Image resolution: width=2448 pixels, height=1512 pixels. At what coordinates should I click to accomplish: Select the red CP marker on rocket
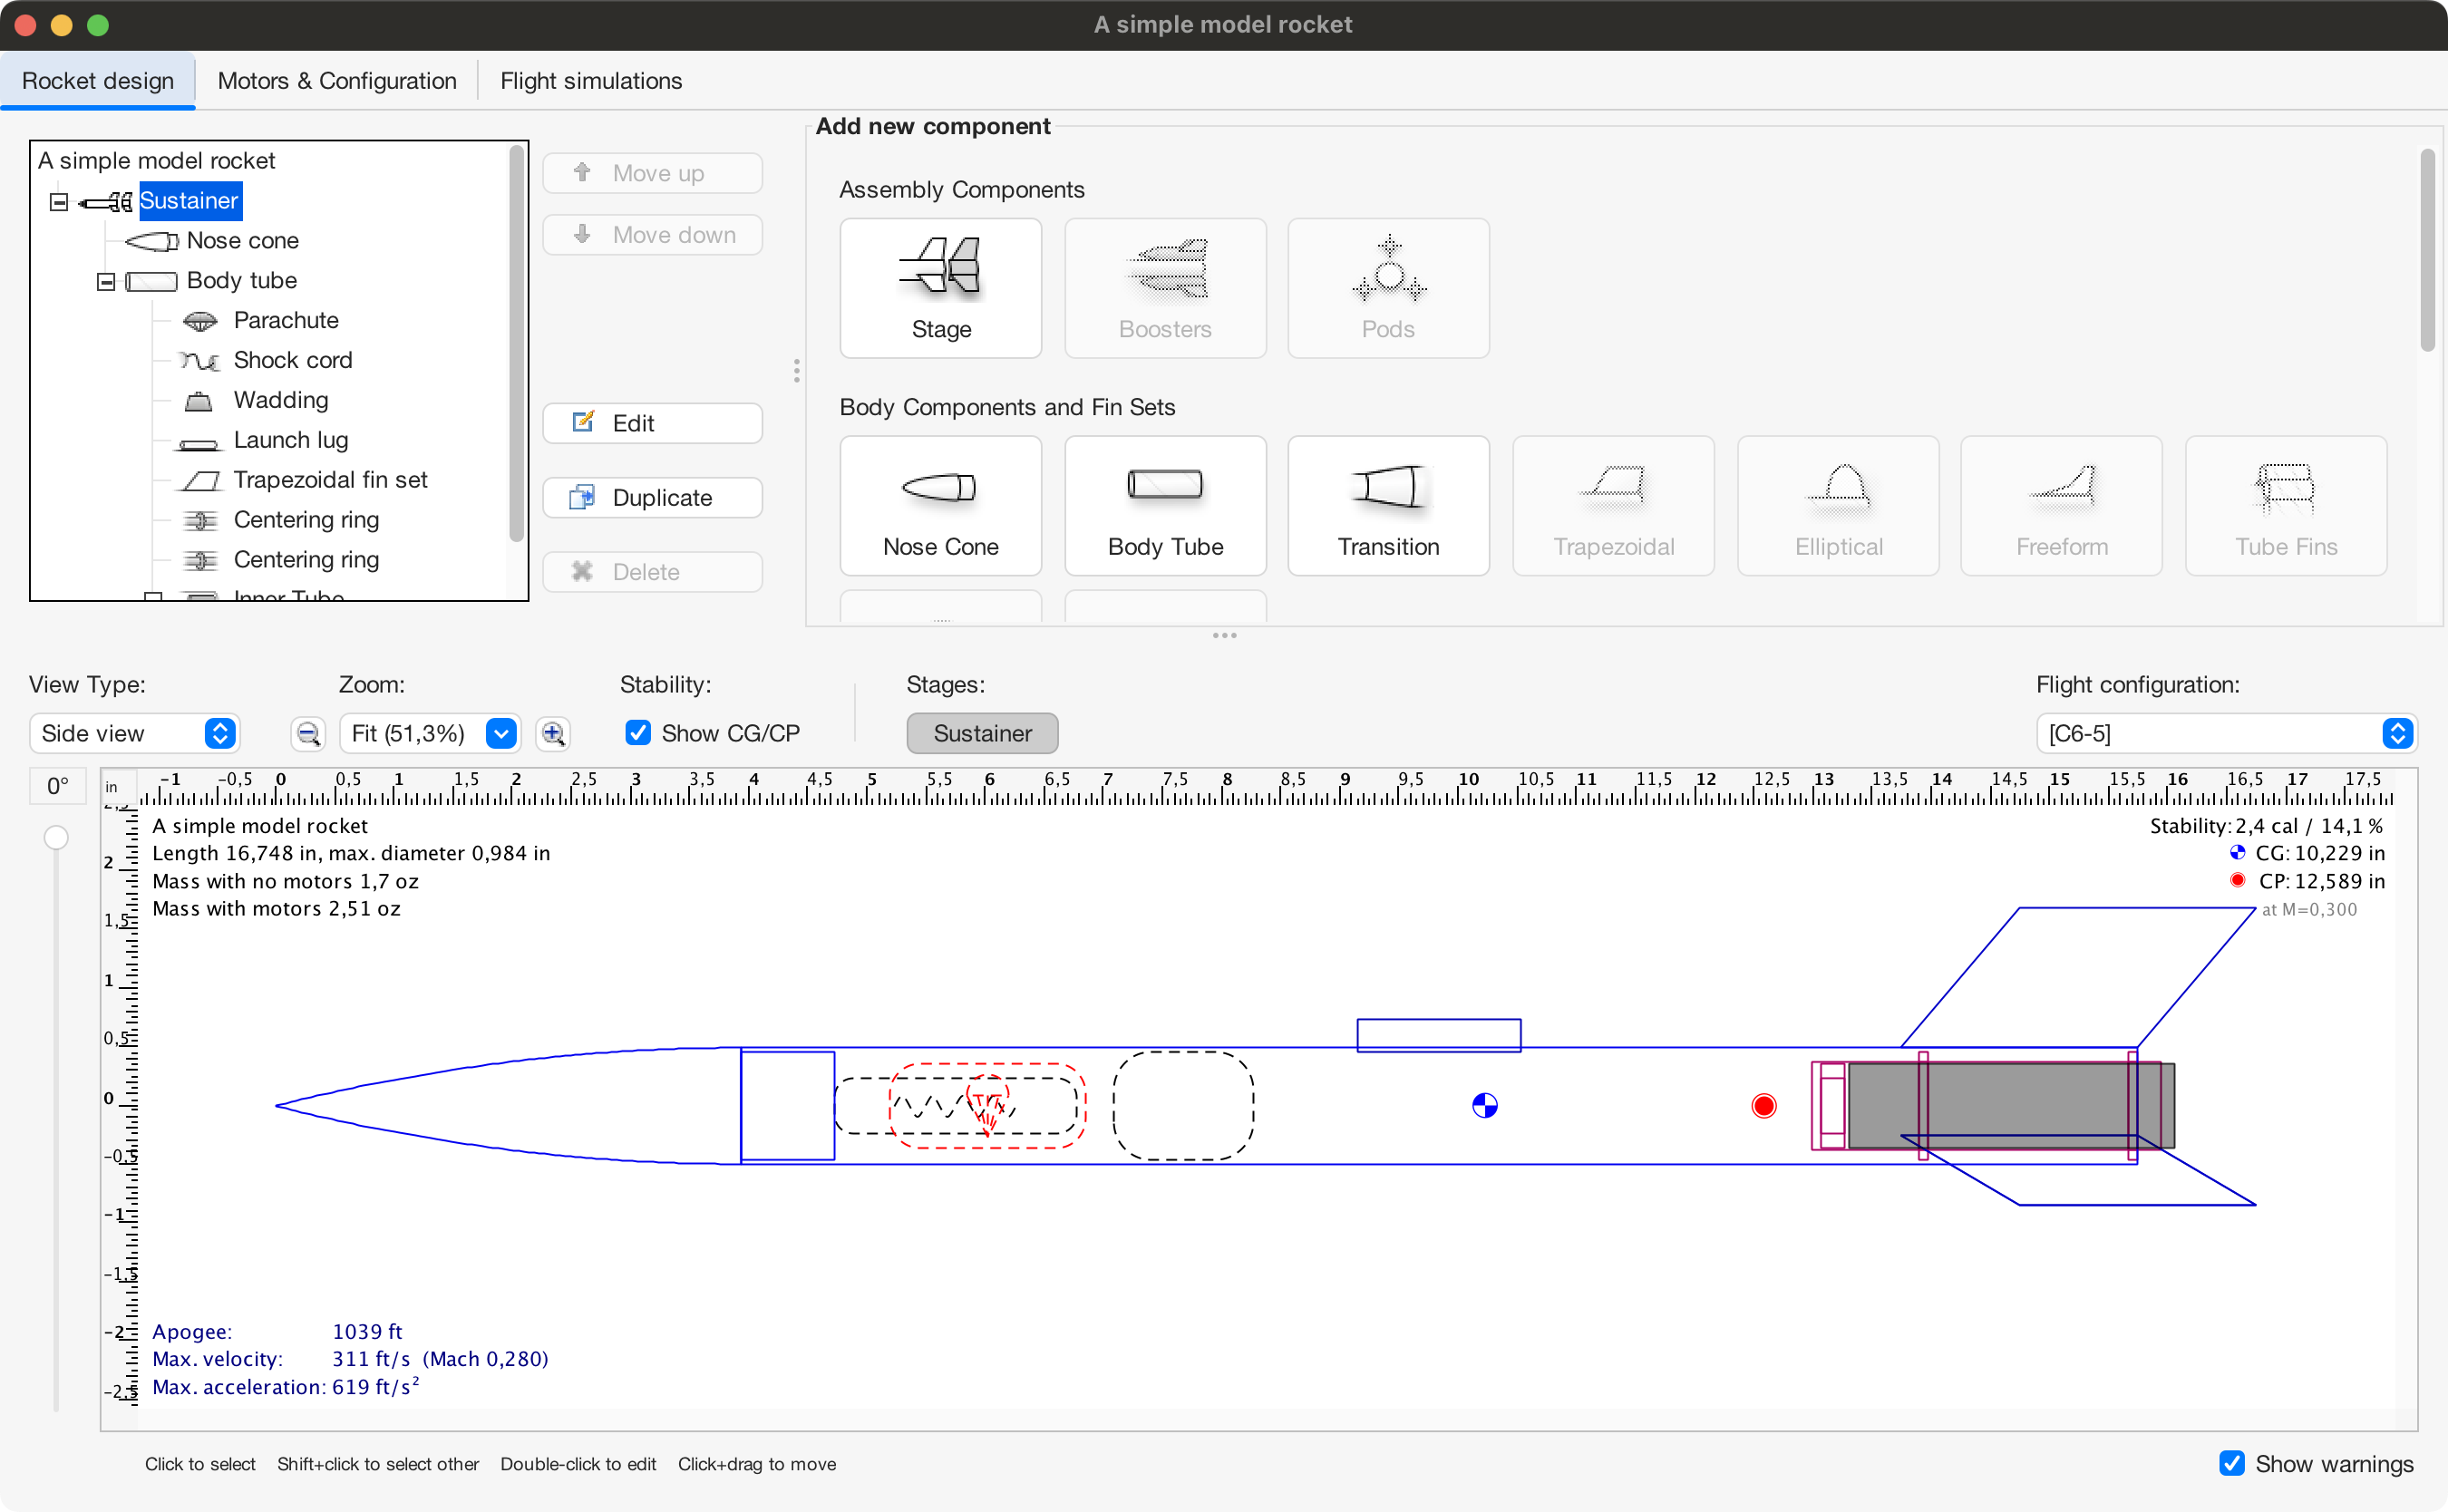1763,1105
